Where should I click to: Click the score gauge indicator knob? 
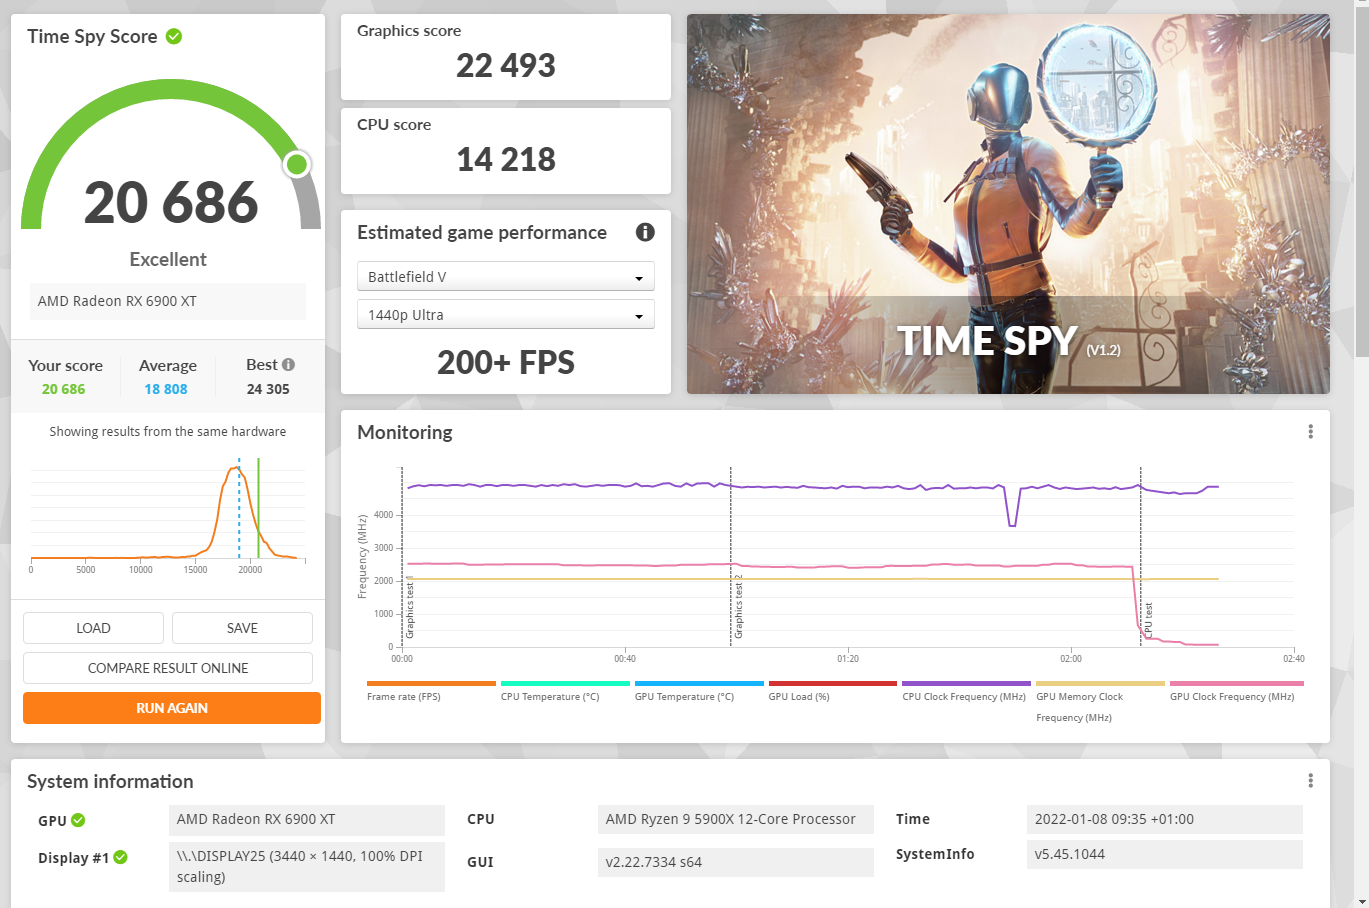(x=297, y=164)
